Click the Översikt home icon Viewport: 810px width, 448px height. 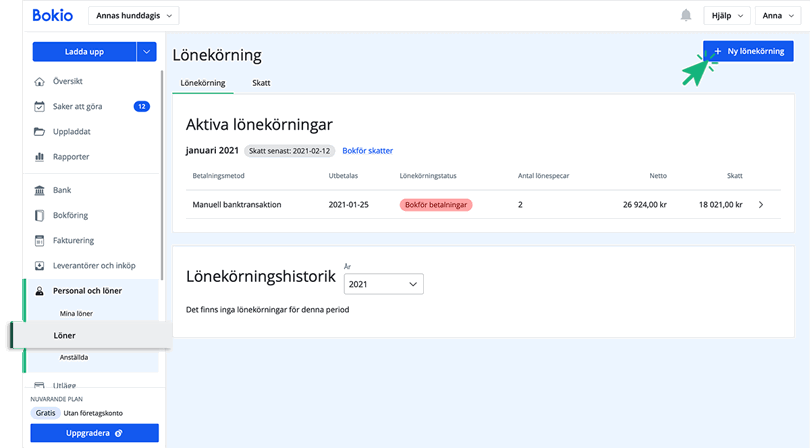click(x=39, y=81)
